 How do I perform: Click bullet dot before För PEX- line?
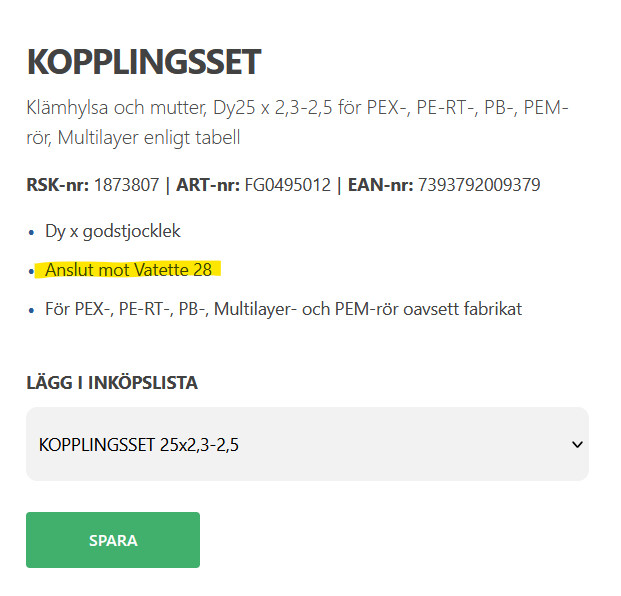[31, 309]
